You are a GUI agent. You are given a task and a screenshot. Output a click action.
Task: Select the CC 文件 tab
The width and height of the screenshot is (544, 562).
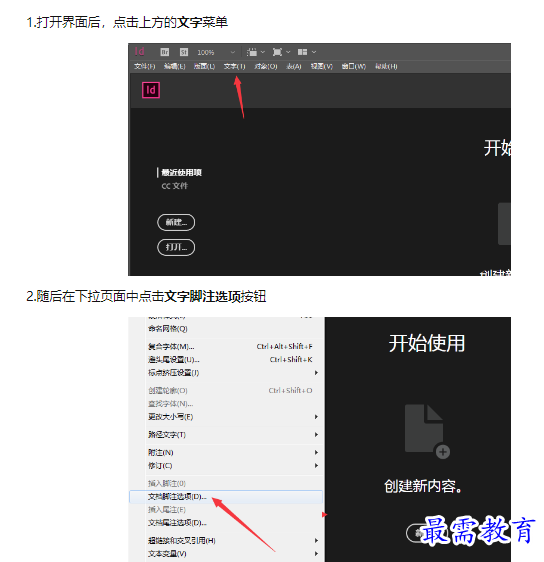(175, 186)
